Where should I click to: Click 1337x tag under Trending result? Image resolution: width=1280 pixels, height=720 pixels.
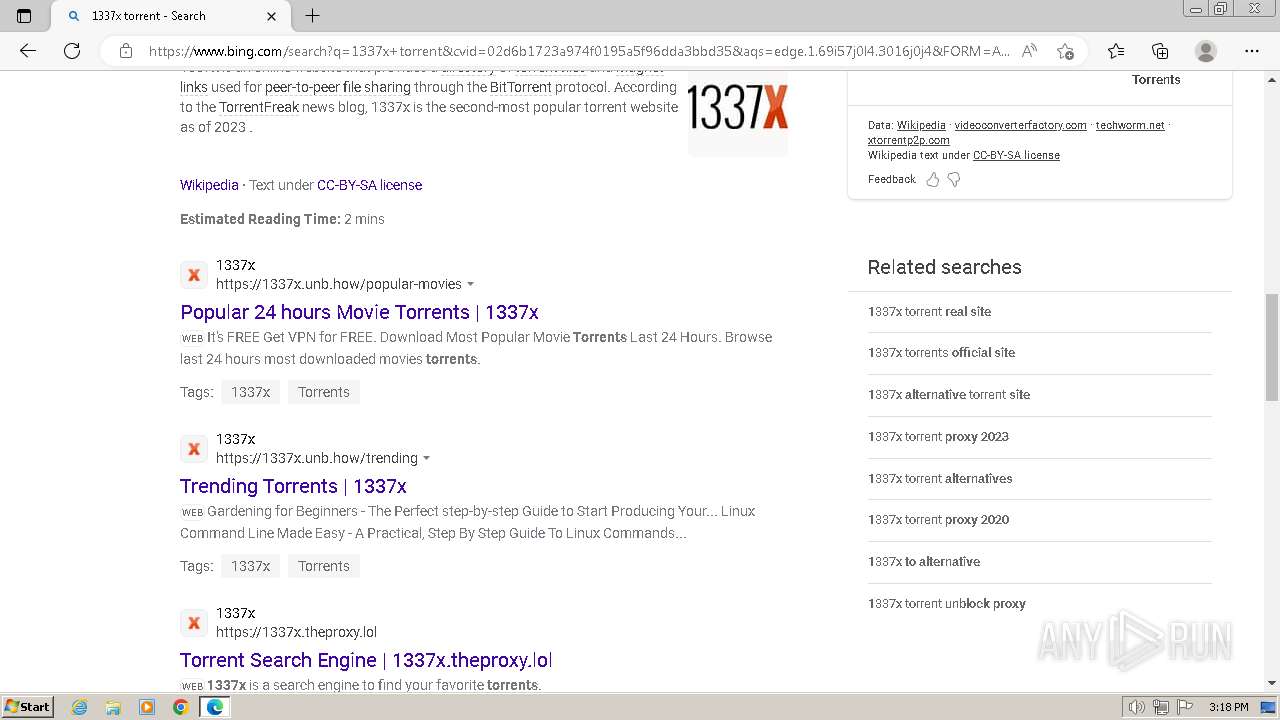tap(250, 566)
